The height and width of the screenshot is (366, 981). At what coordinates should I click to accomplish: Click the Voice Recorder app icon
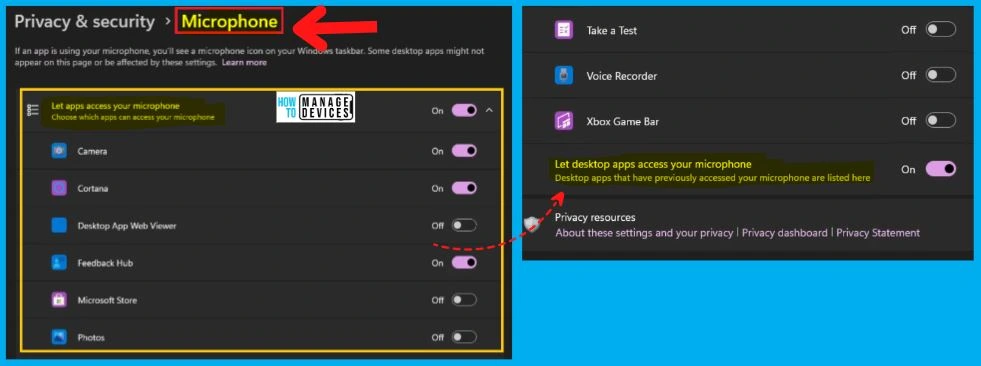(x=564, y=76)
